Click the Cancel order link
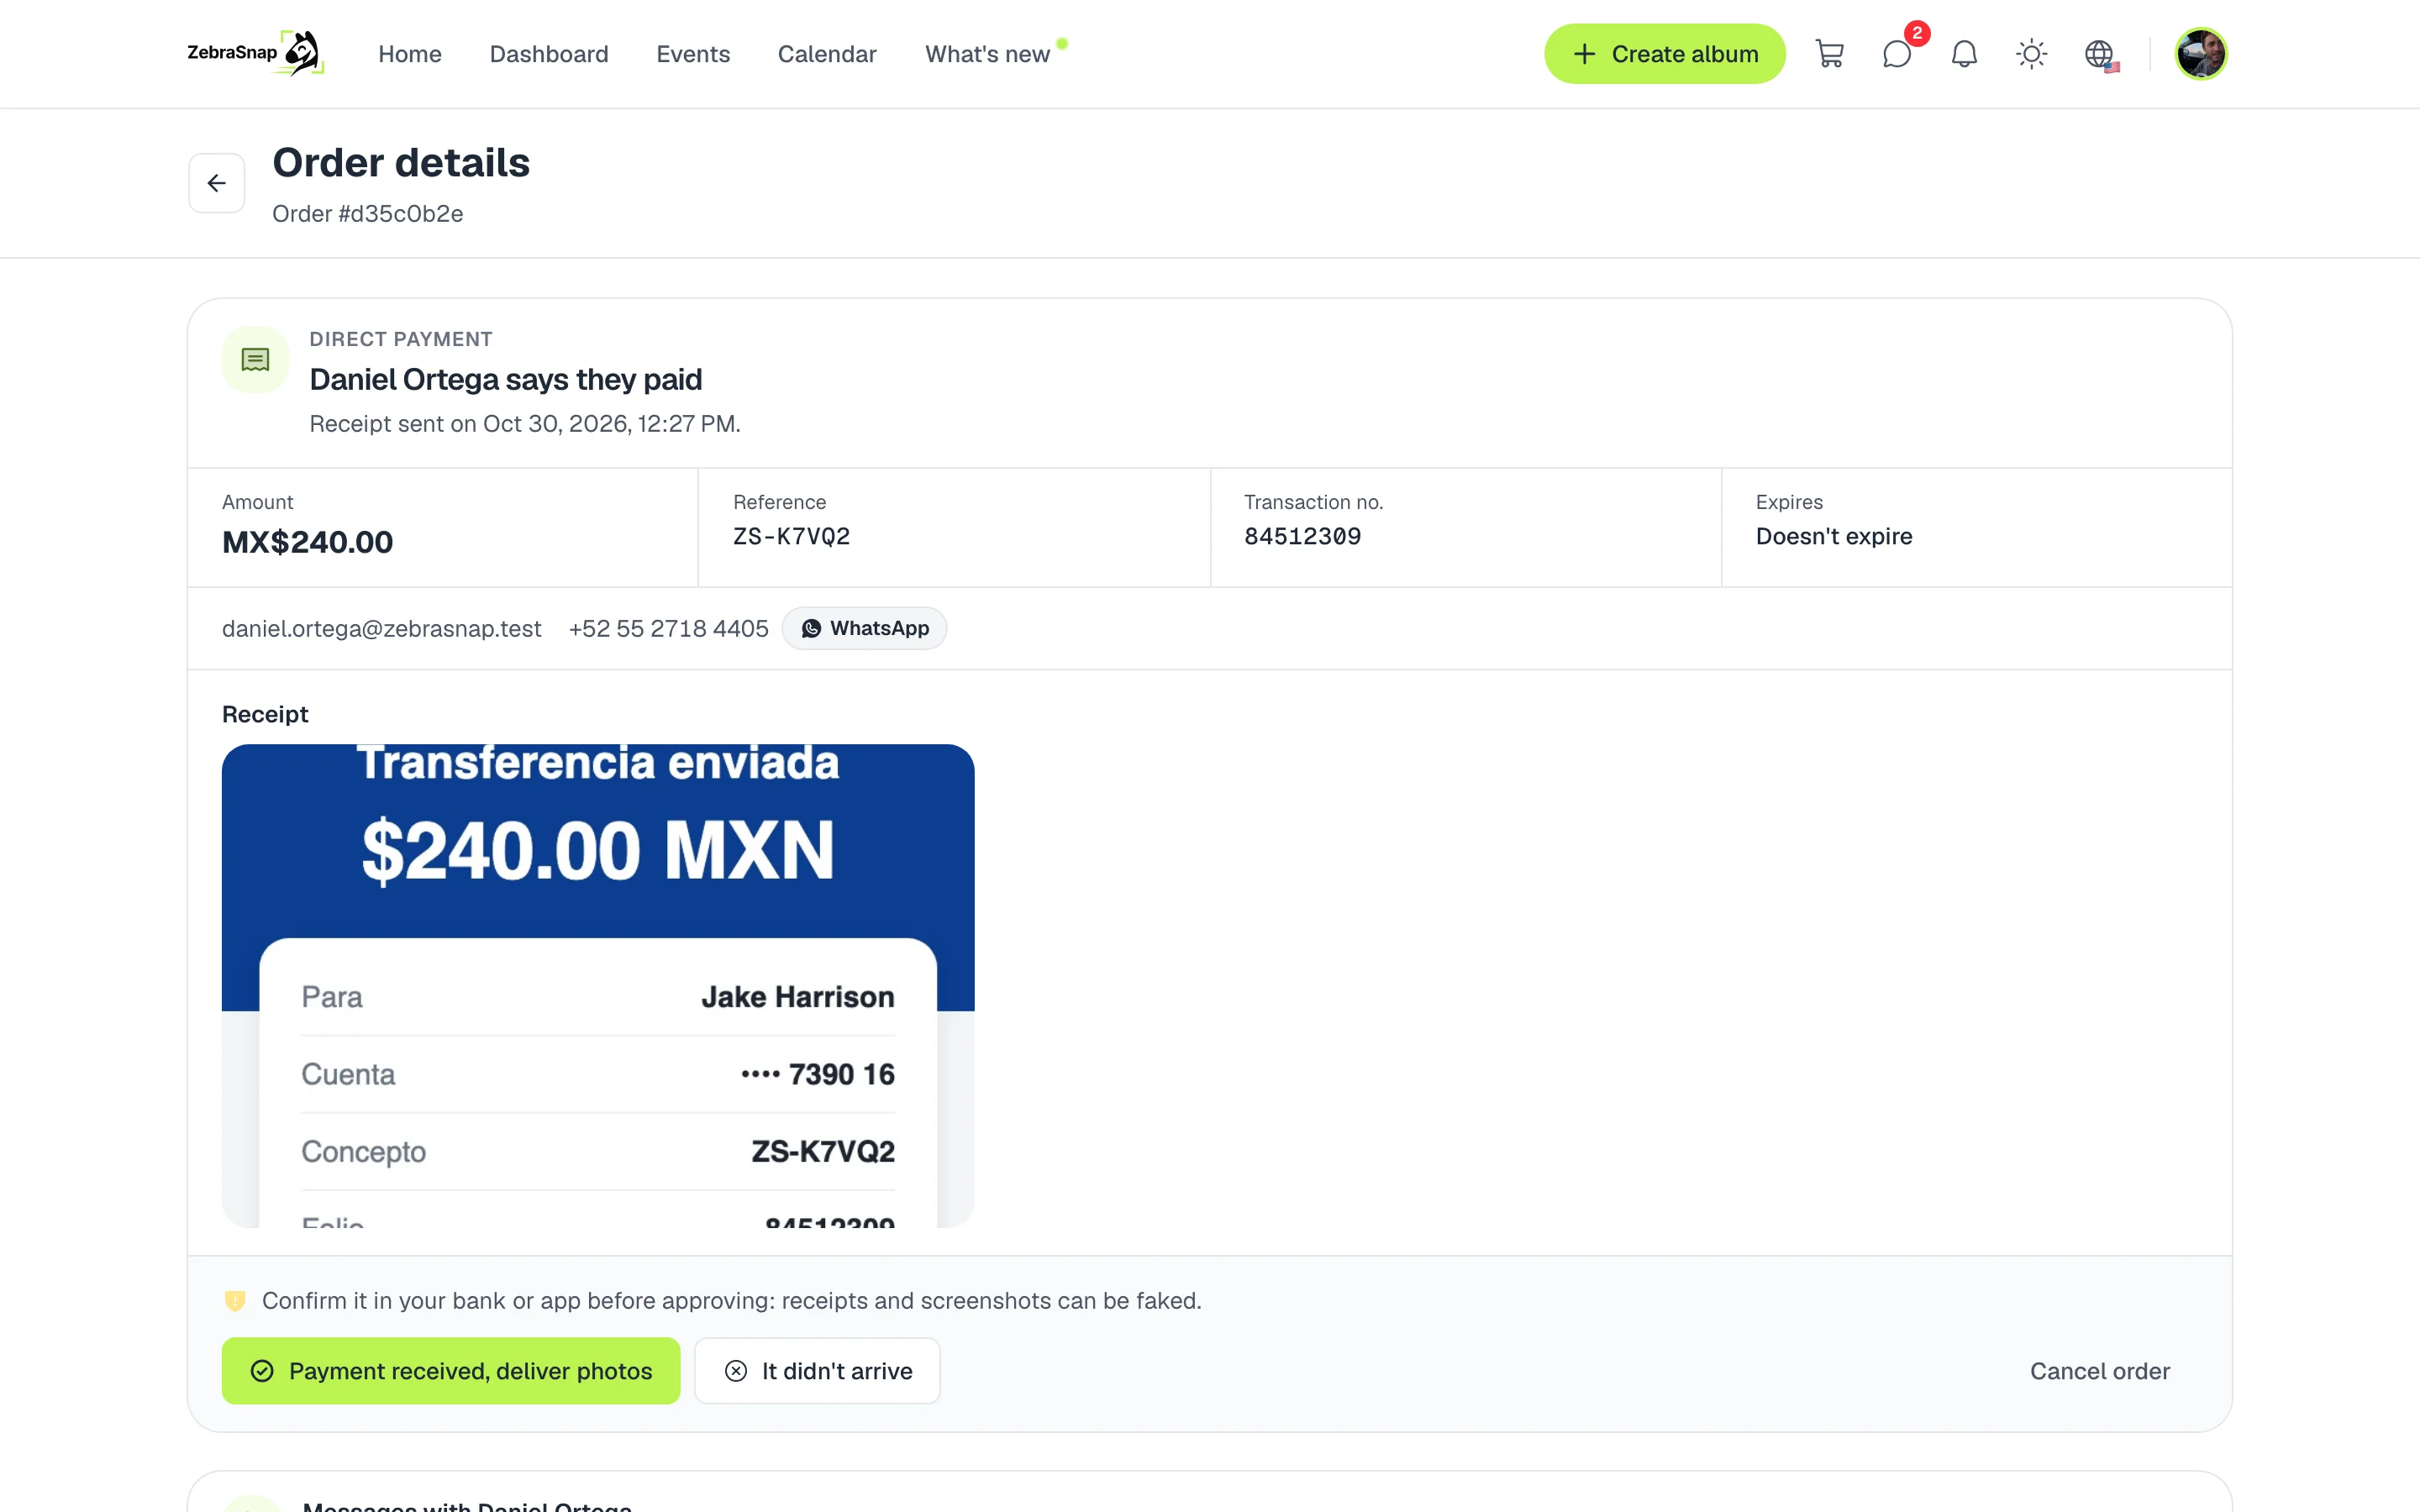2420x1512 pixels. (x=2099, y=1370)
